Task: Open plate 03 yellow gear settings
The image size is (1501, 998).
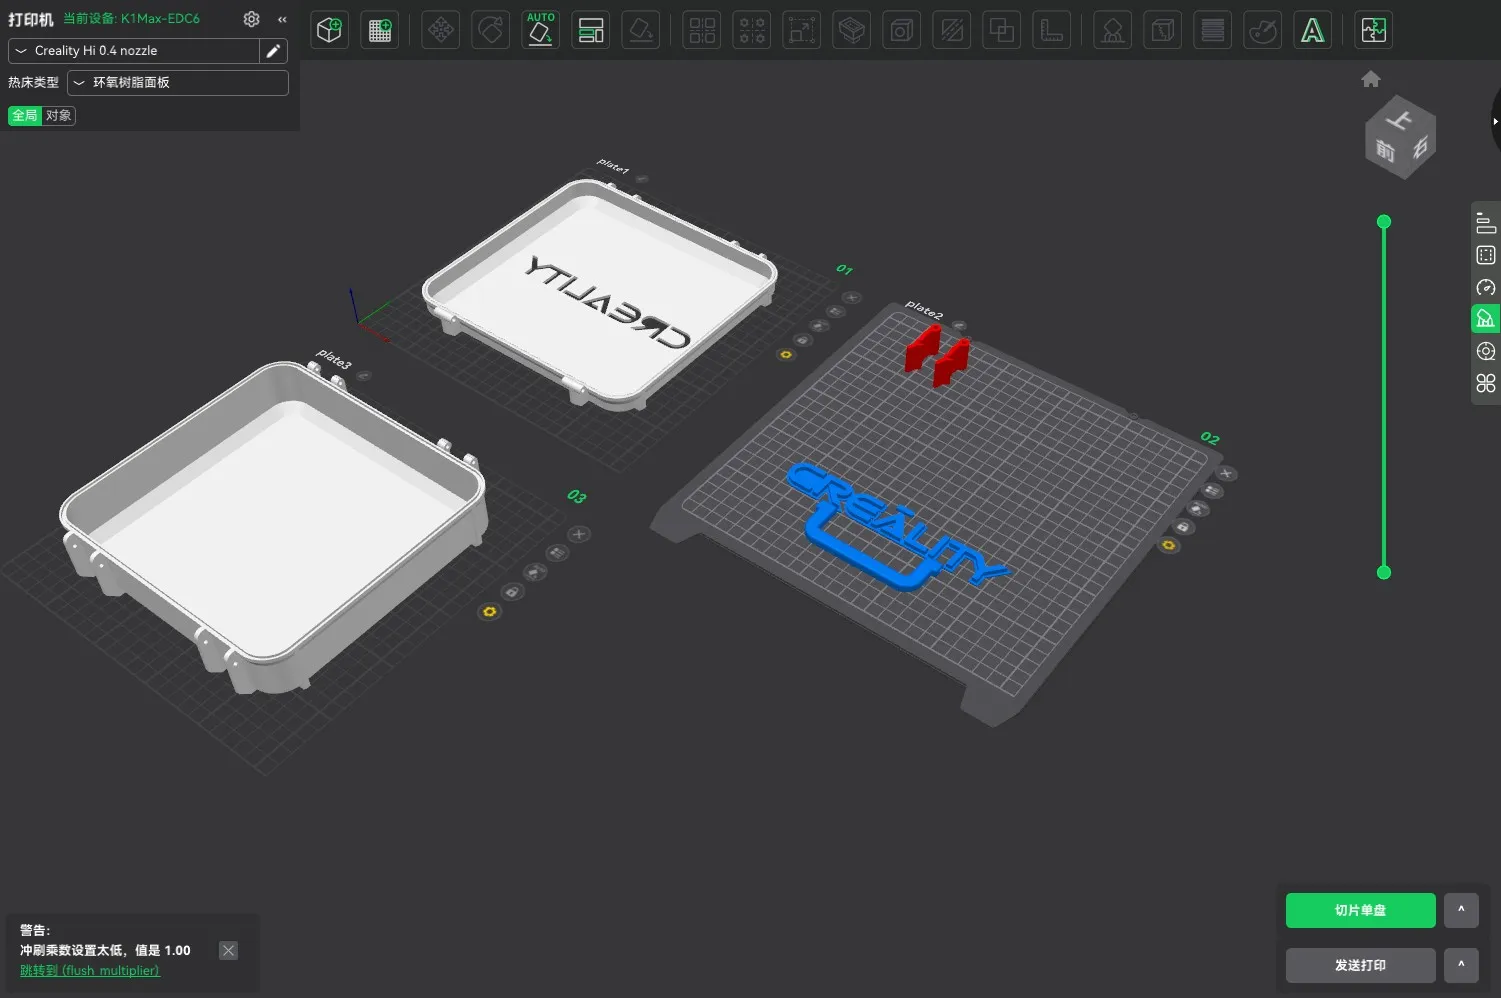Action: [489, 611]
